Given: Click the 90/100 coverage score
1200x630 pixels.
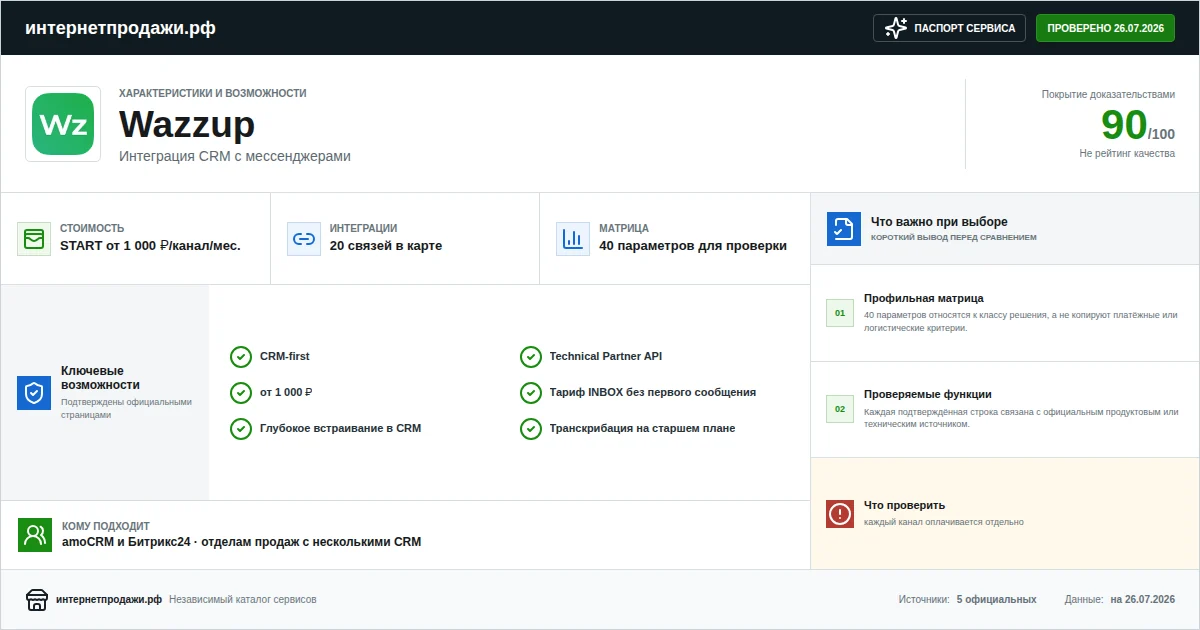Looking at the screenshot, I should click(x=1138, y=125).
